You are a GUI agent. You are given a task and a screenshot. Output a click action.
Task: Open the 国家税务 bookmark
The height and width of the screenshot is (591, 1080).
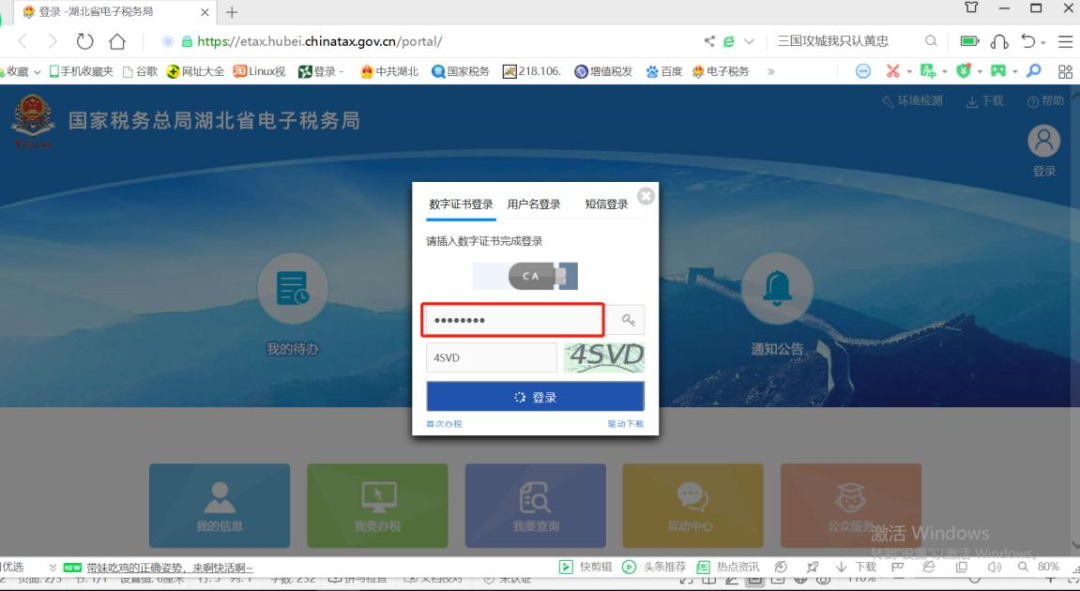461,71
